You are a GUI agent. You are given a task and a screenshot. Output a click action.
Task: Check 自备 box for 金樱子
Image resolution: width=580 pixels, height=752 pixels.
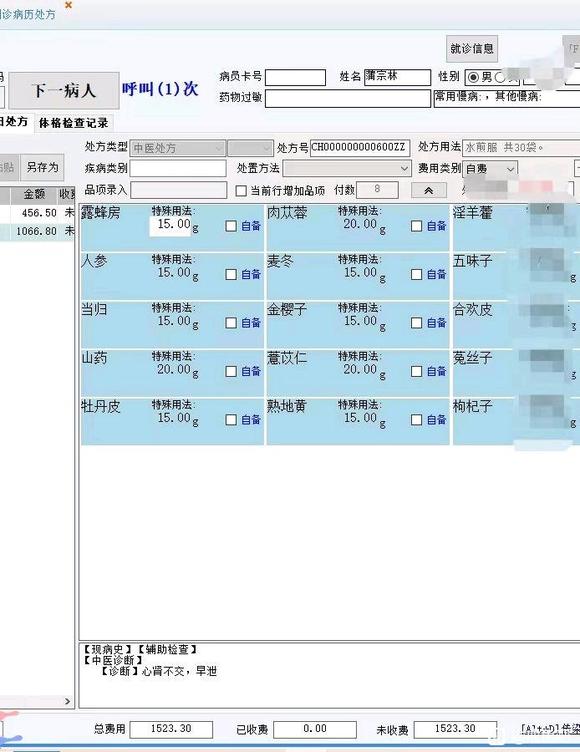pyautogui.click(x=416, y=323)
